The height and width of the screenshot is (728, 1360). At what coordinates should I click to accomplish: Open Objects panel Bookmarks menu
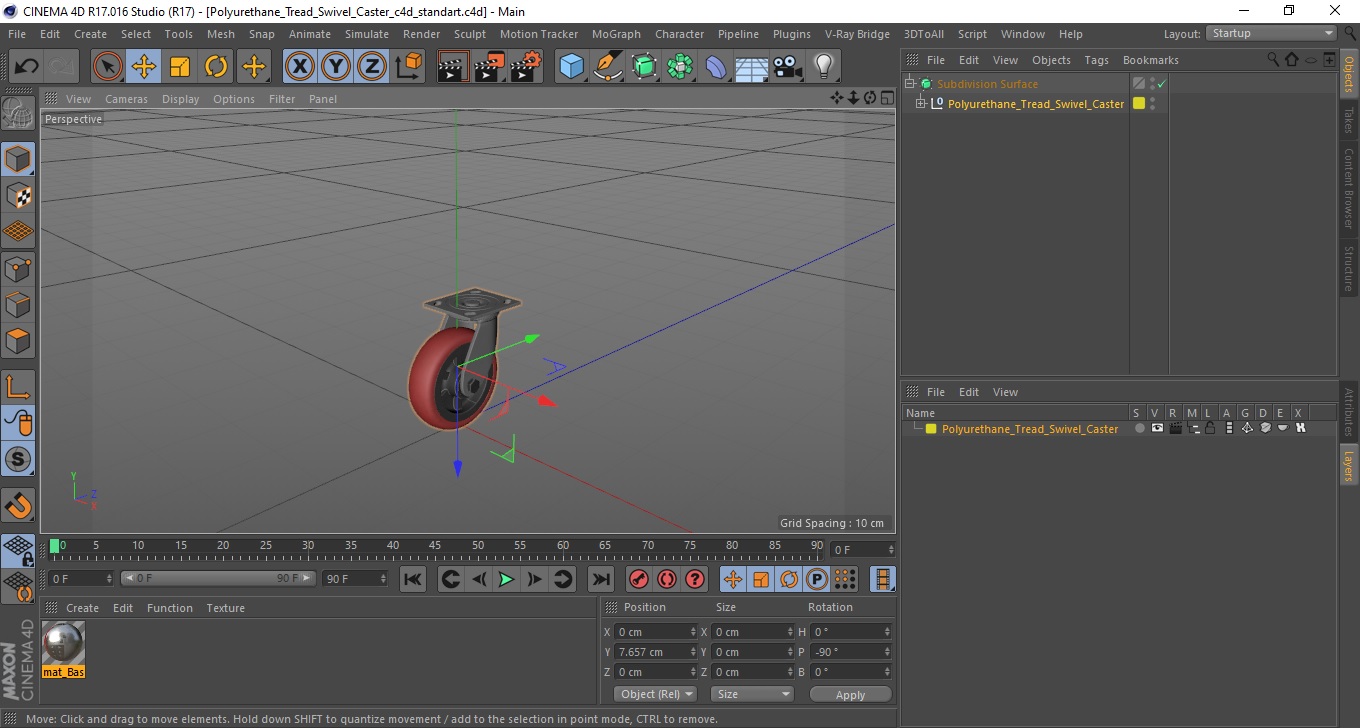click(x=1150, y=60)
